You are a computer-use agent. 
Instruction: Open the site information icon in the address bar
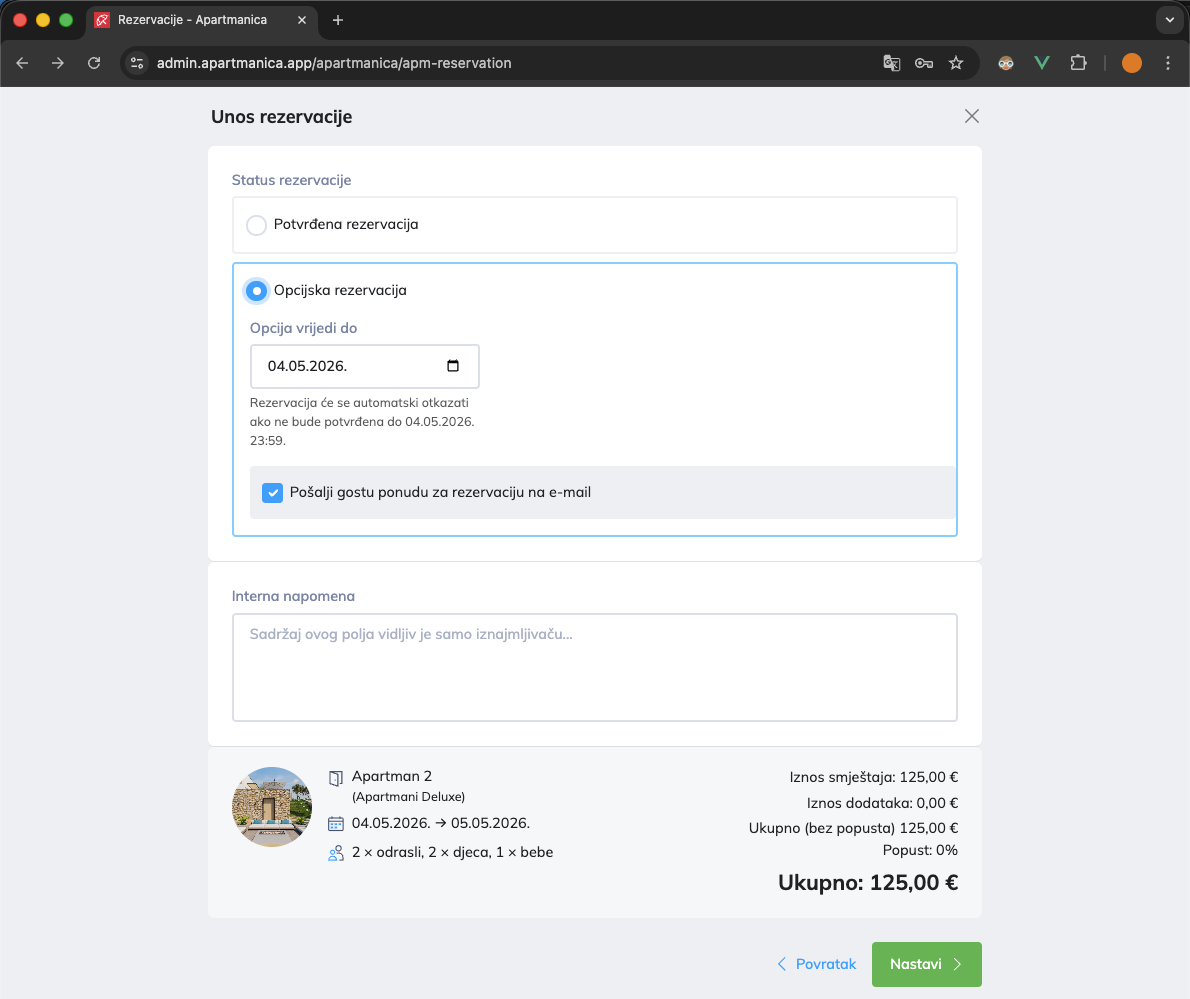[x=137, y=63]
